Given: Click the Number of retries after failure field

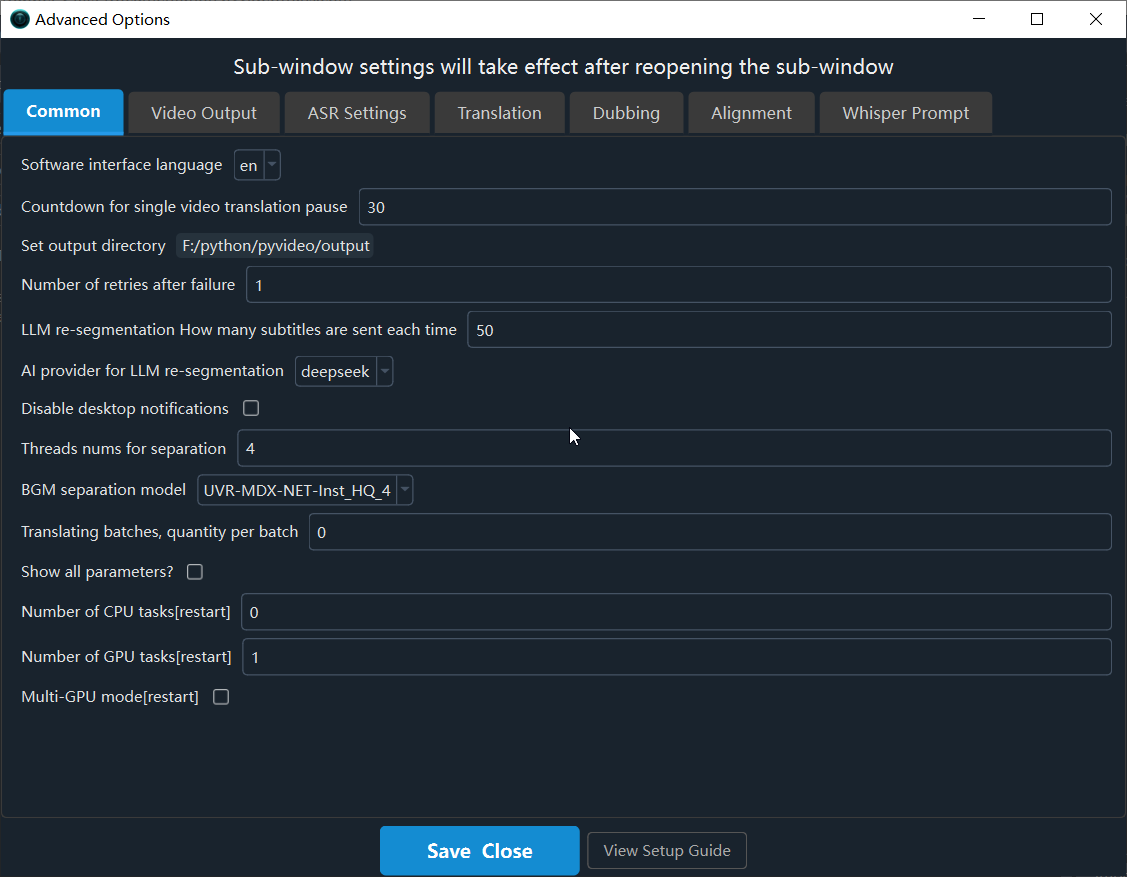Looking at the screenshot, I should coord(679,285).
